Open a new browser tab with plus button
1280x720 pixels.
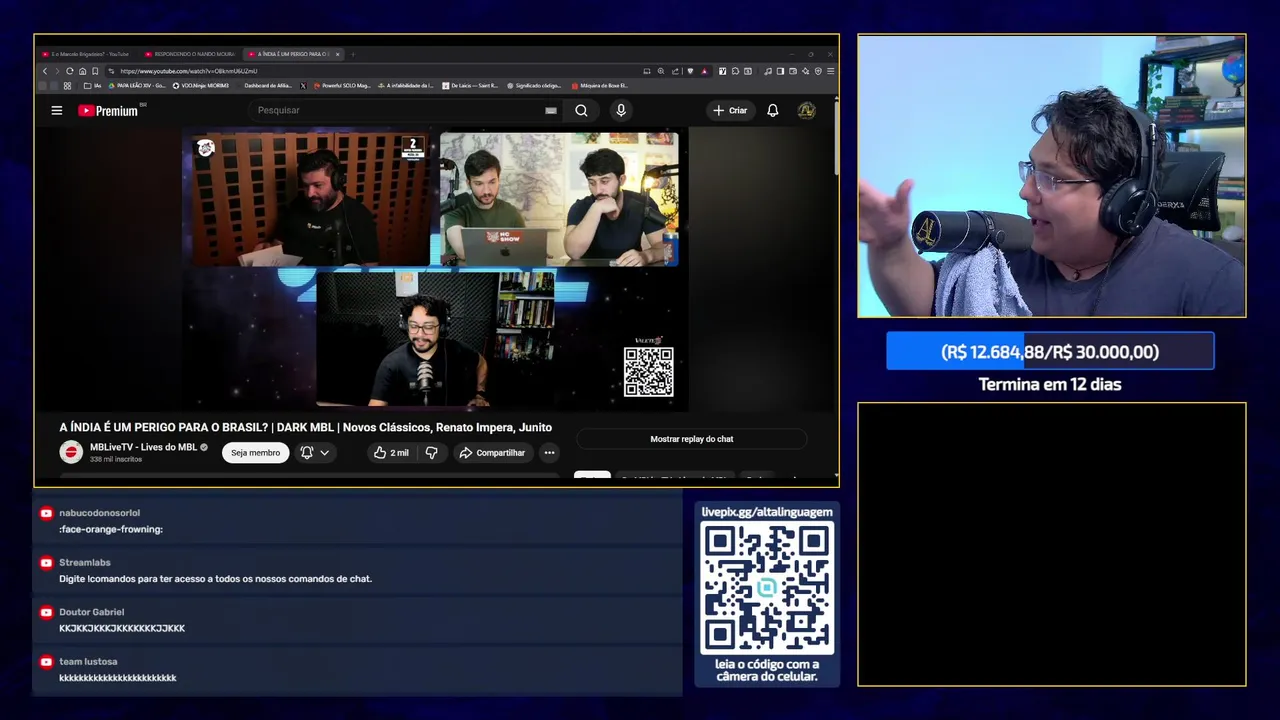click(353, 54)
